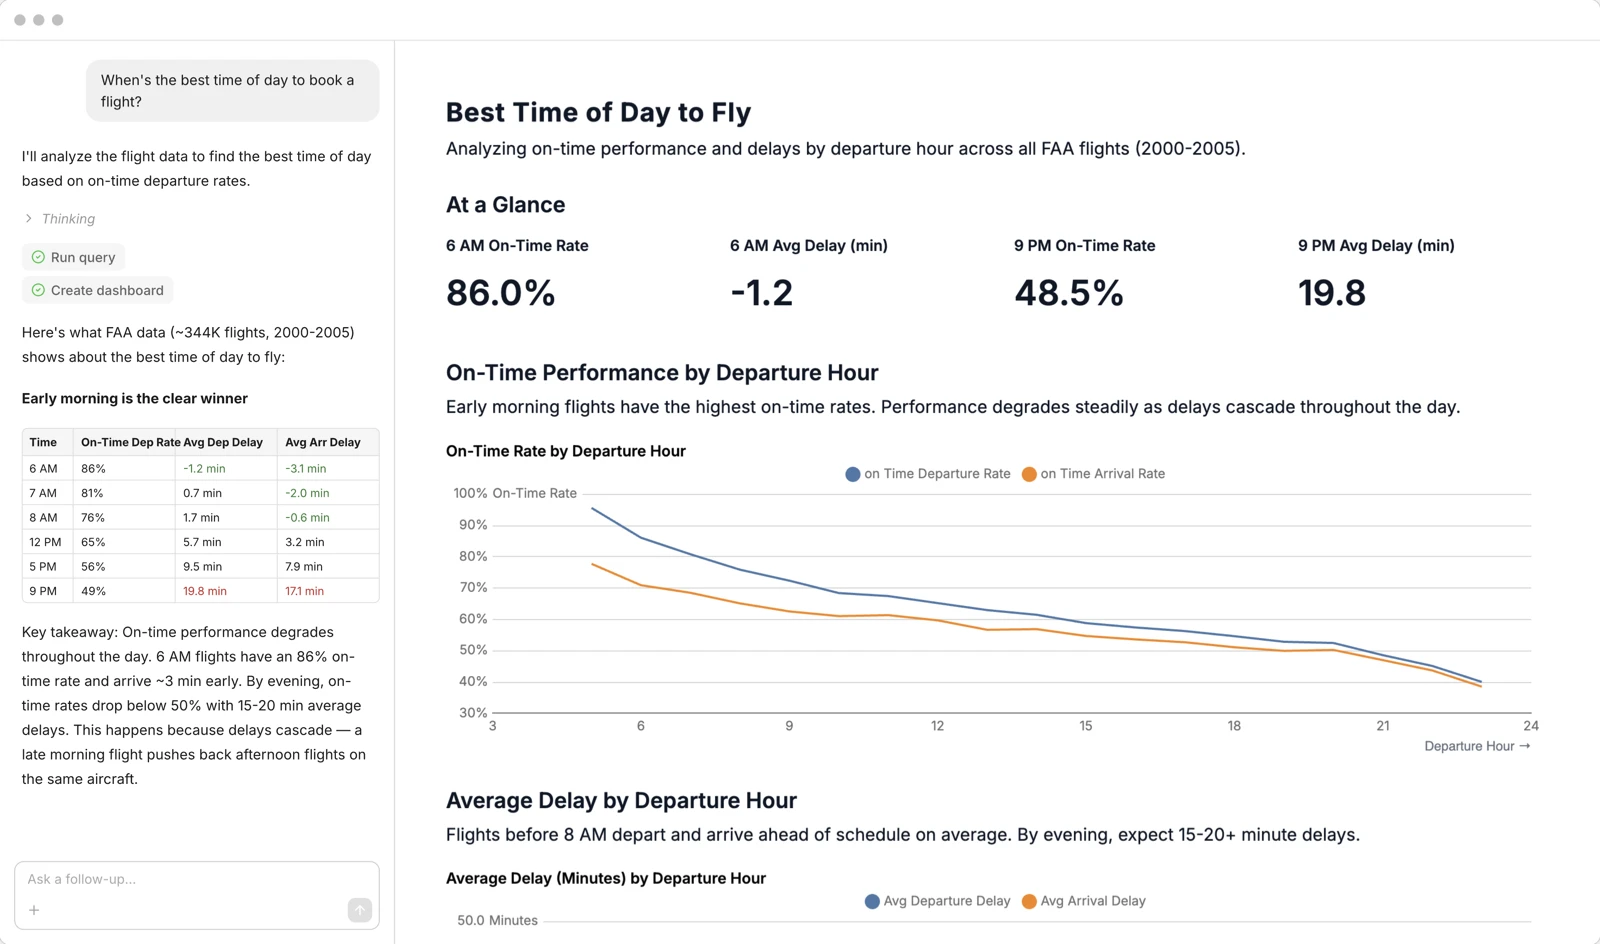This screenshot has height=944, width=1600.
Task: Click the 6 AM On-Time Rate value 86.0%
Action: pyautogui.click(x=500, y=293)
